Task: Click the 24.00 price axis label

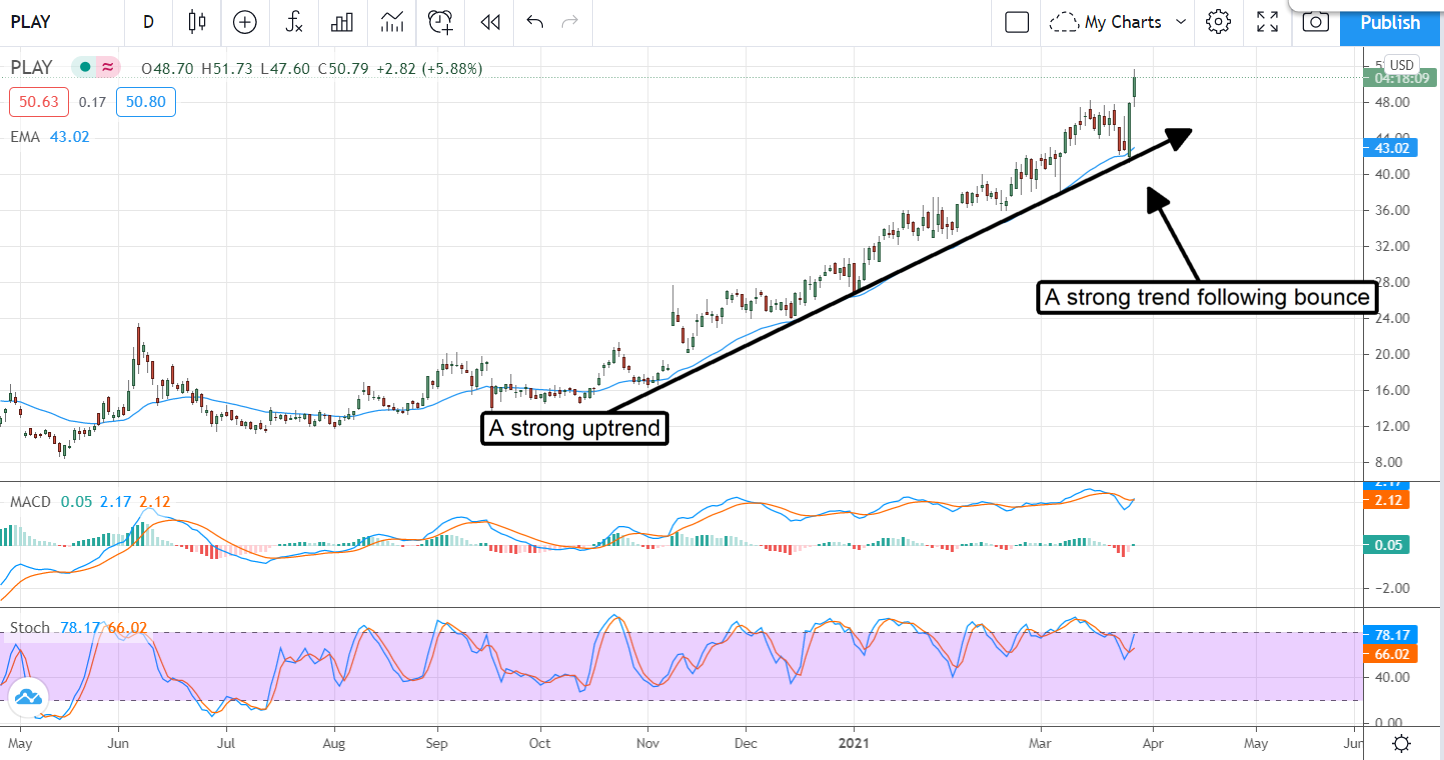Action: (1393, 318)
